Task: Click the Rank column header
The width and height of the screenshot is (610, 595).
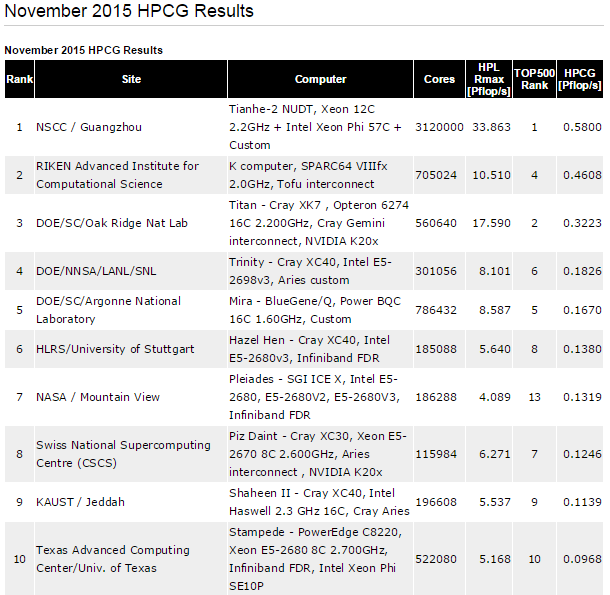Action: coord(19,79)
